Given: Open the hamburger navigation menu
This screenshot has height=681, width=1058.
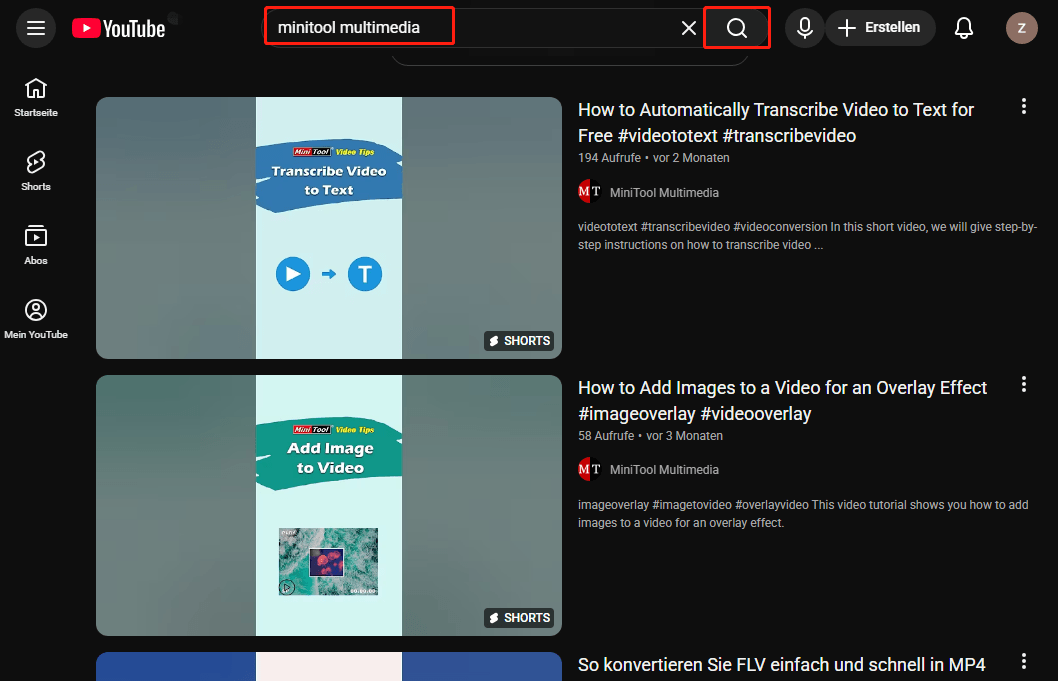Looking at the screenshot, I should 35,28.
